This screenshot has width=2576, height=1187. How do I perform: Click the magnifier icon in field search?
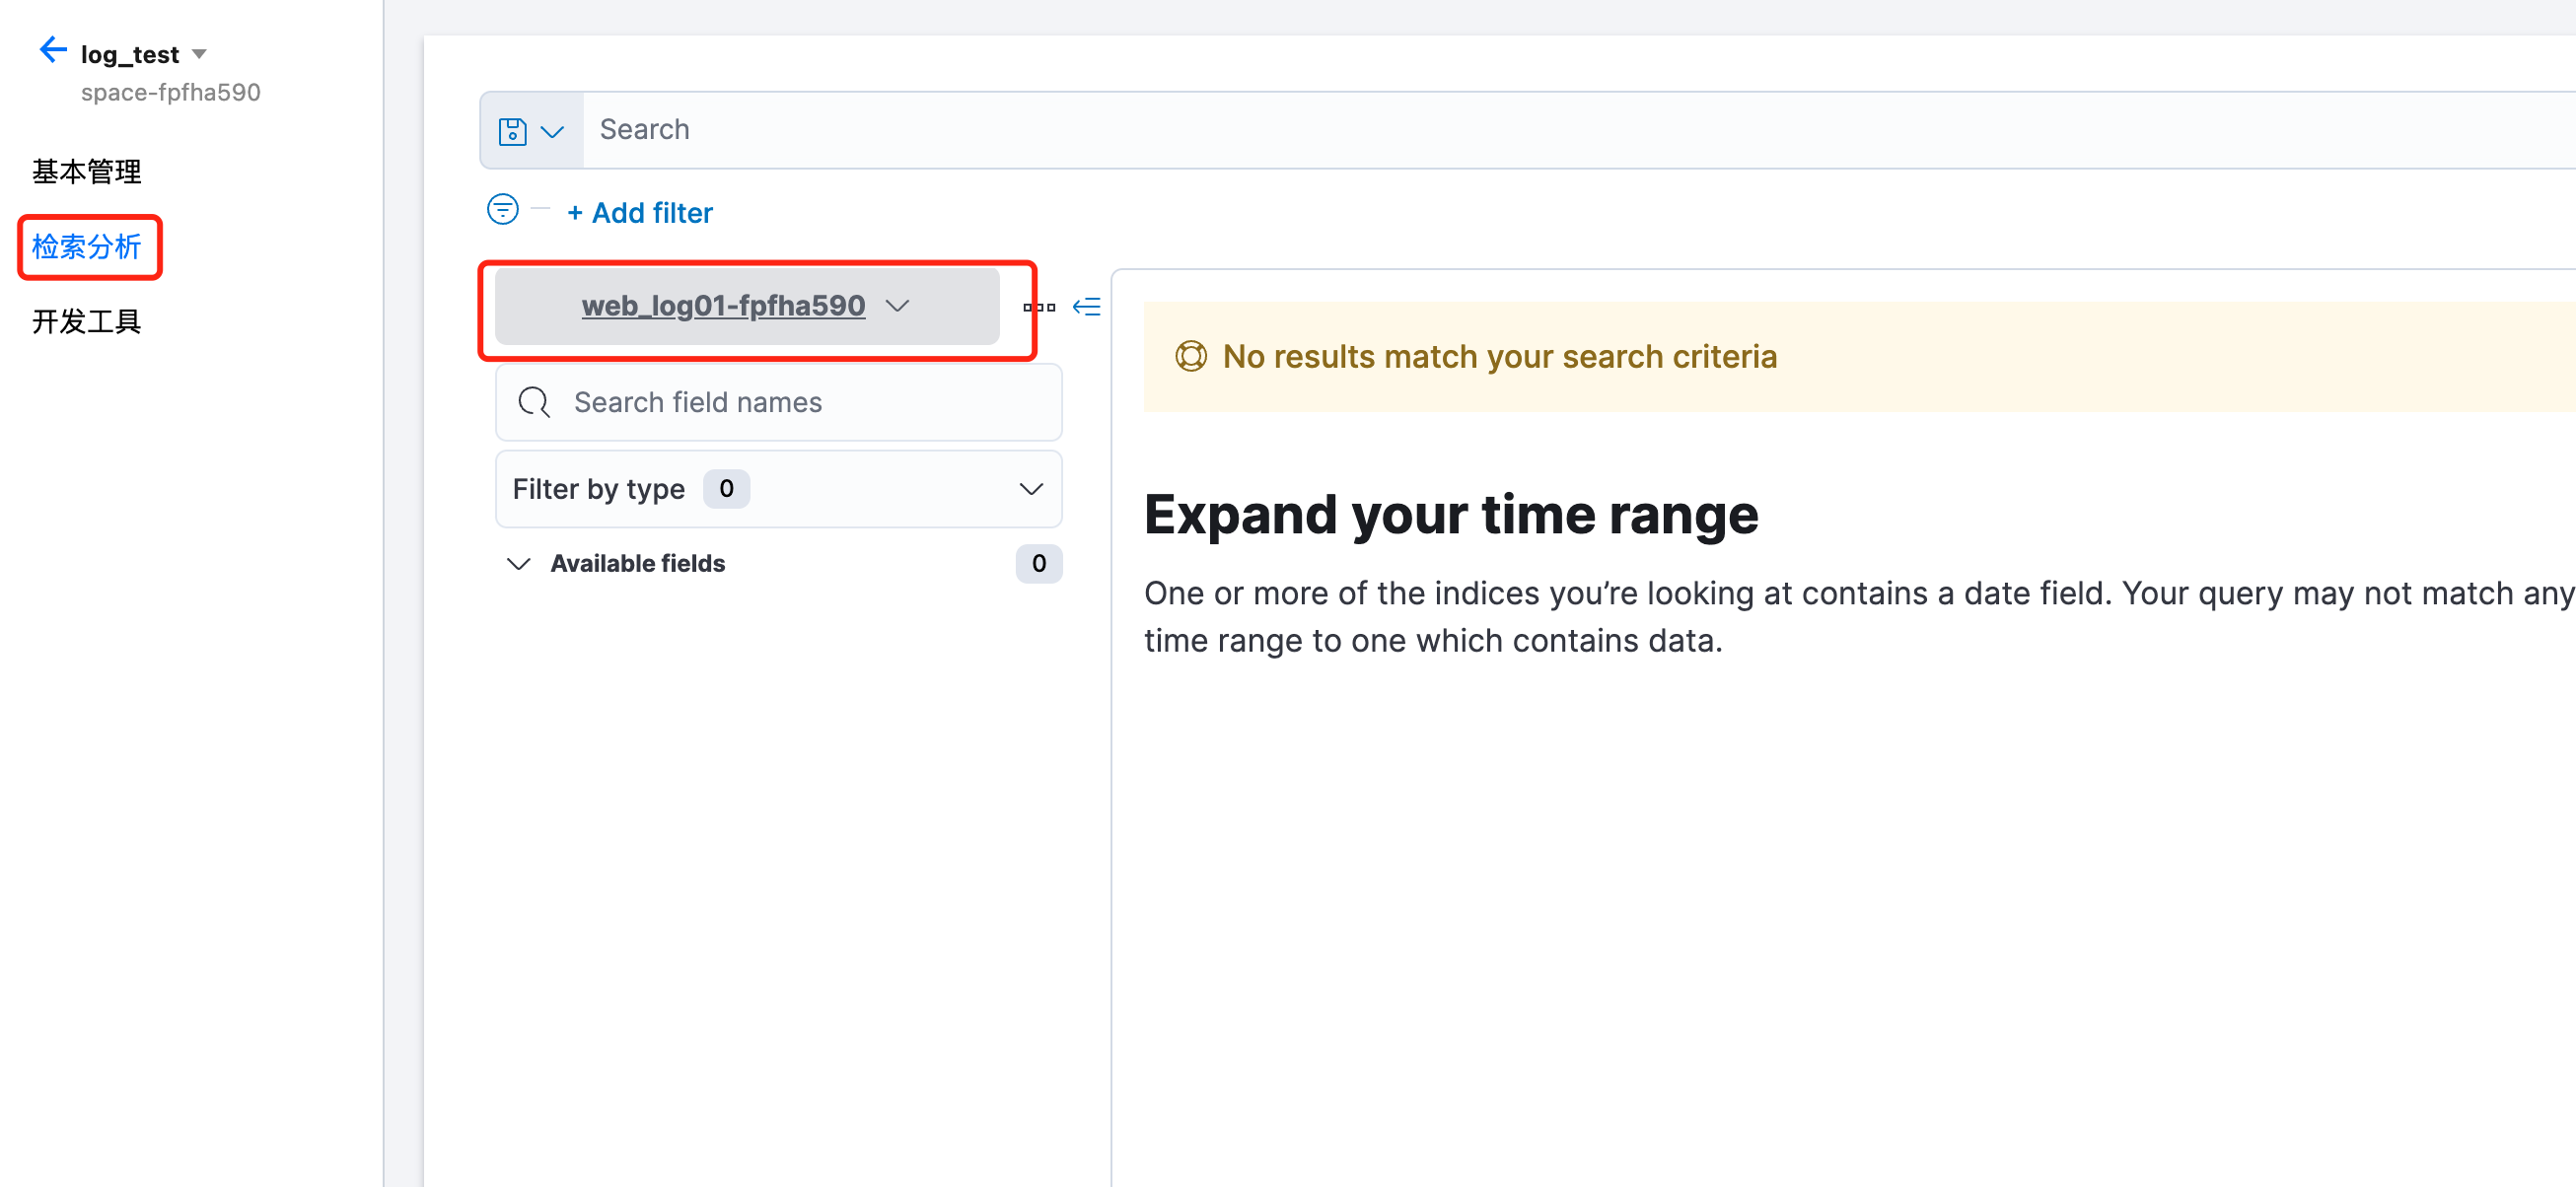[x=534, y=403]
